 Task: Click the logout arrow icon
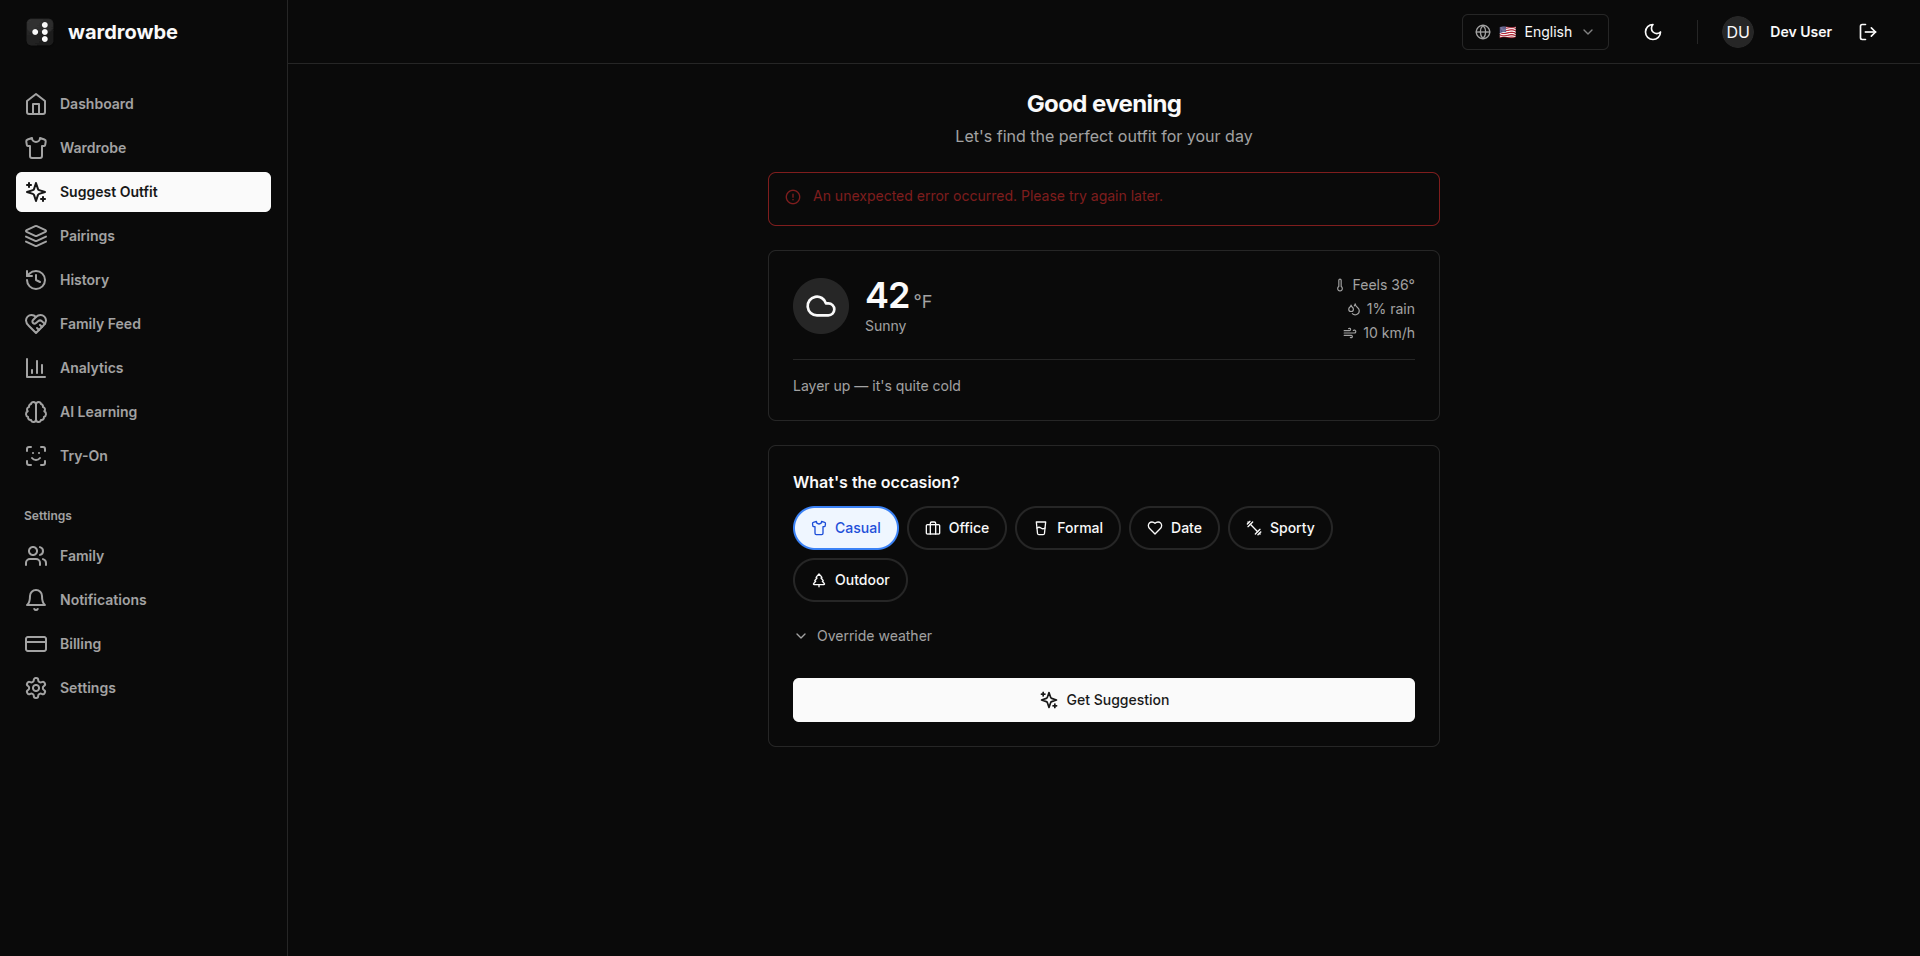pyautogui.click(x=1867, y=32)
